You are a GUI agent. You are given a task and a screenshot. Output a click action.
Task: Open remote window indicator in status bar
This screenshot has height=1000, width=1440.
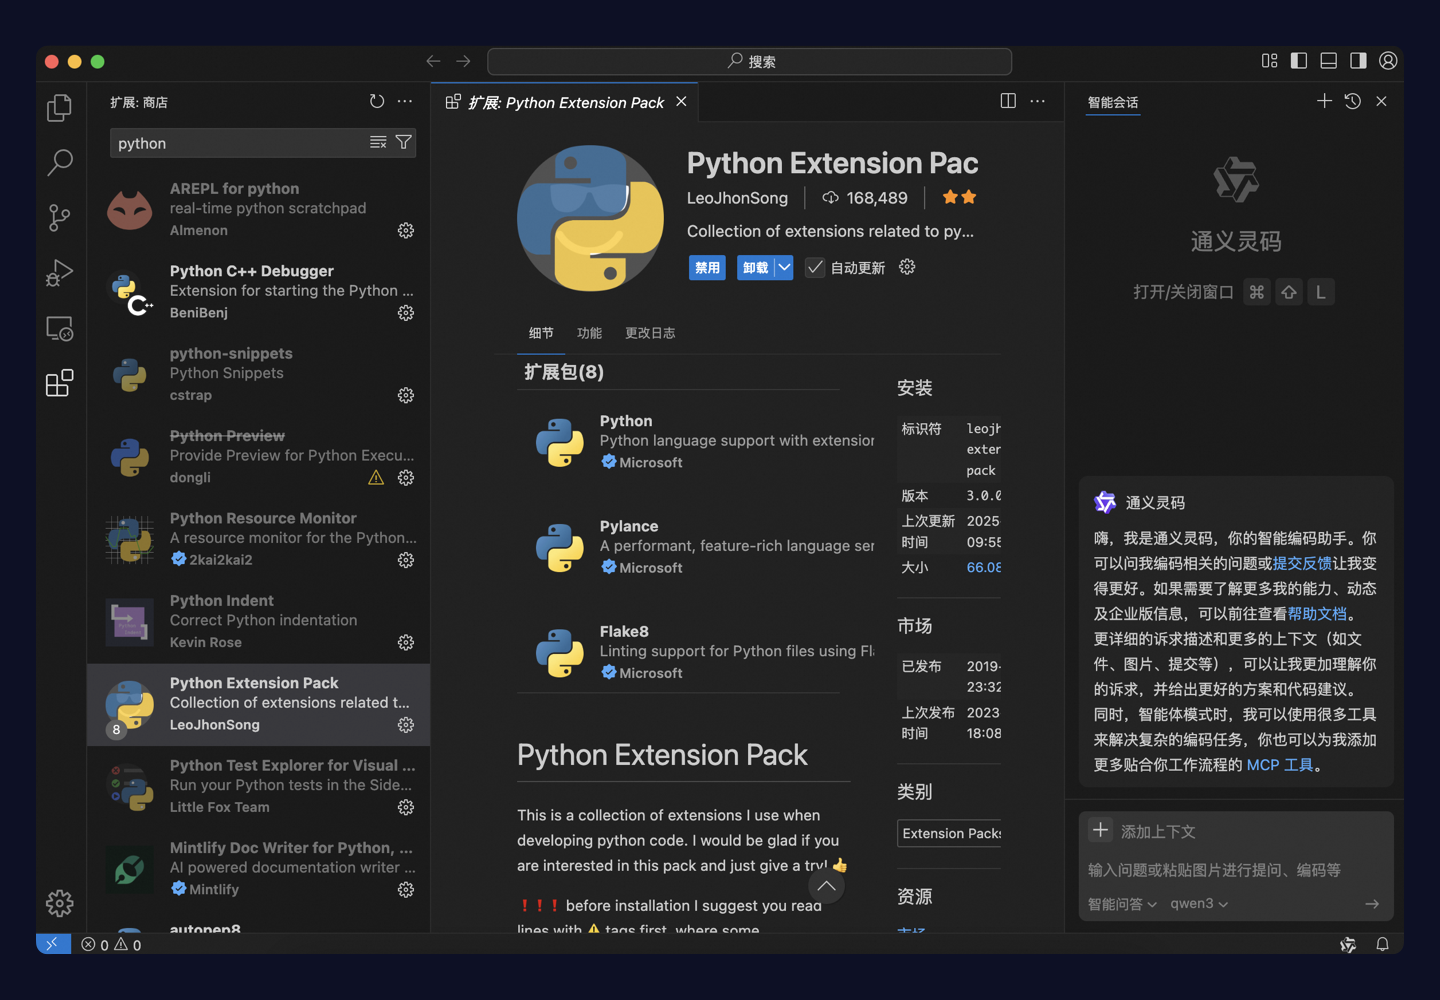(53, 944)
